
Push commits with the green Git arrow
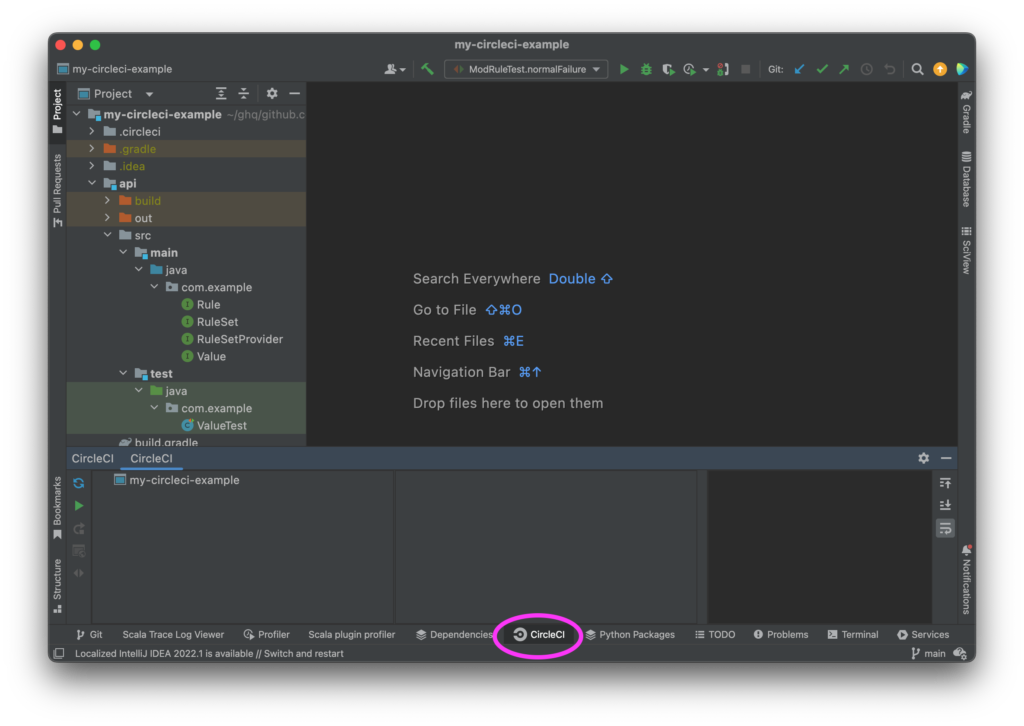click(x=844, y=69)
